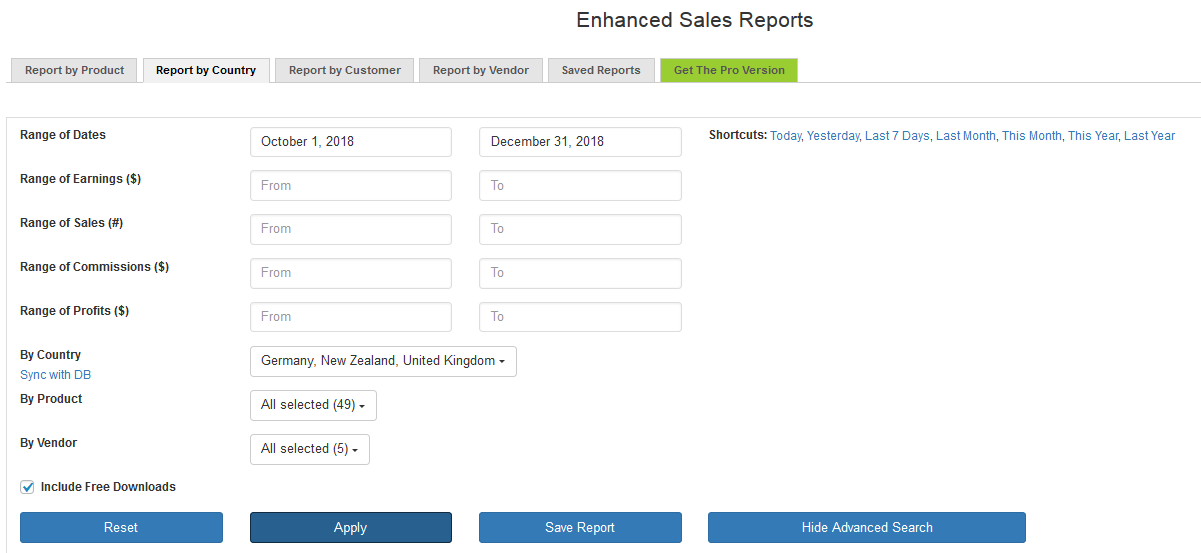
Task: Hide Advanced Search panel
Action: coord(866,527)
